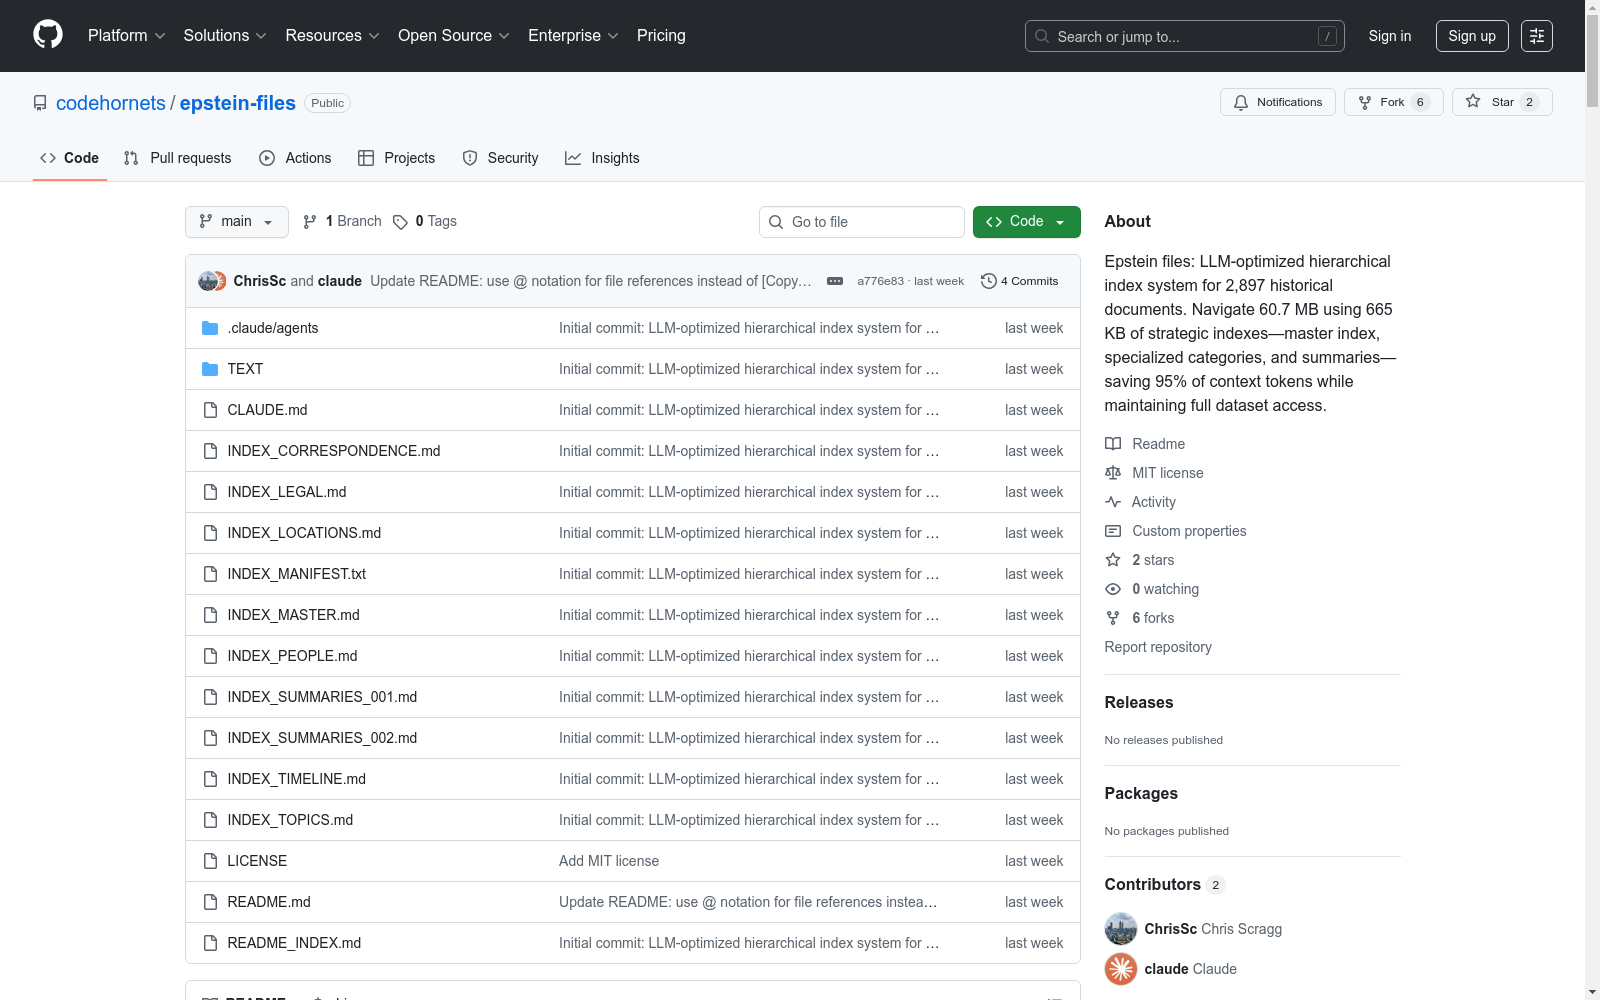Click the scale icon beside MIT license
Screen dimensions: 1600x1000
click(1113, 473)
